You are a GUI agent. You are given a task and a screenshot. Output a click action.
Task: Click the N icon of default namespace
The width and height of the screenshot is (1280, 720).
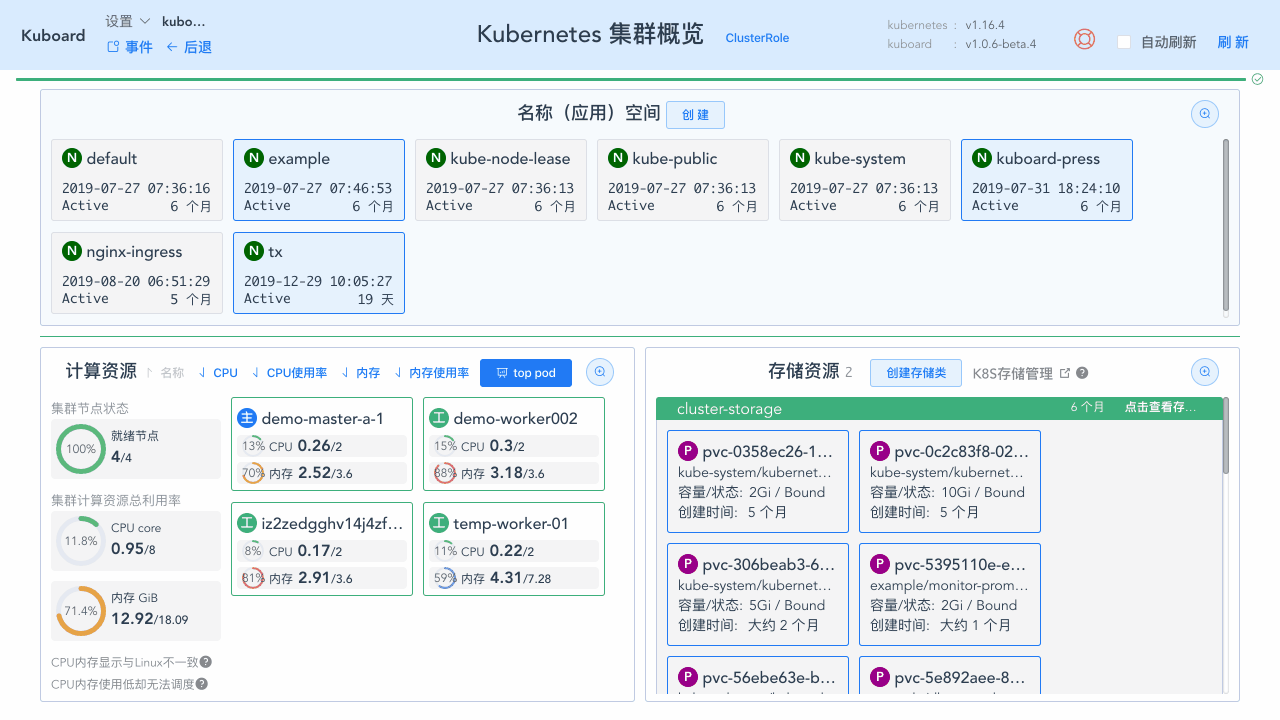[x=72, y=158]
